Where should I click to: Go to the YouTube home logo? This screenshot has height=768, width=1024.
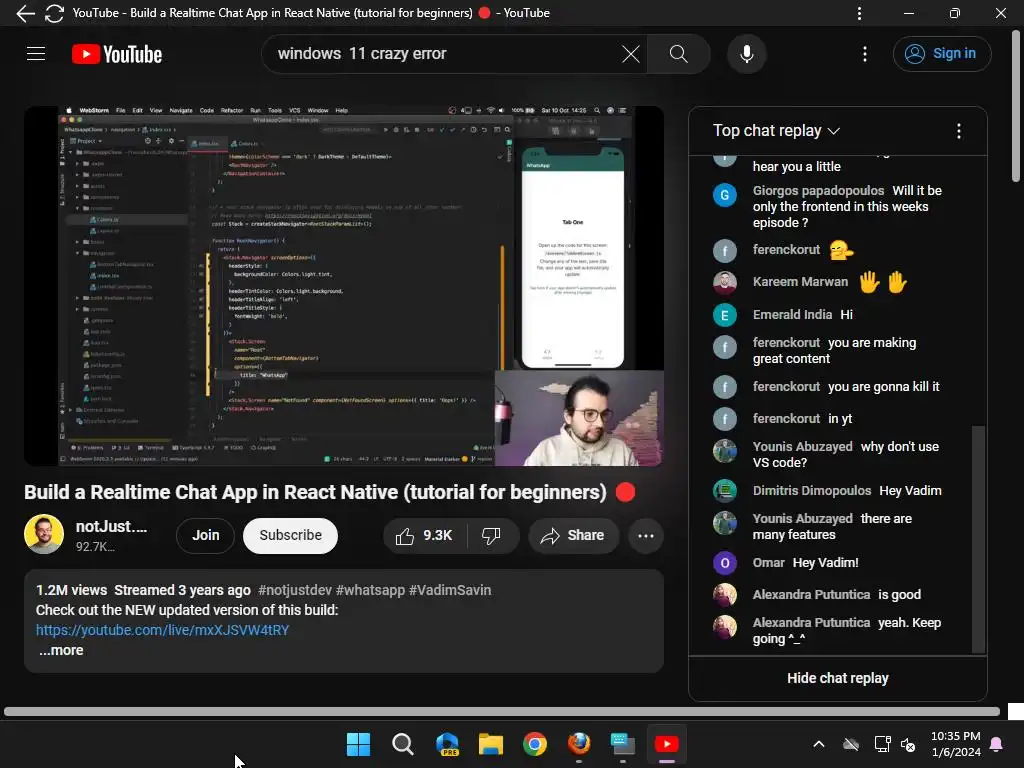click(117, 54)
